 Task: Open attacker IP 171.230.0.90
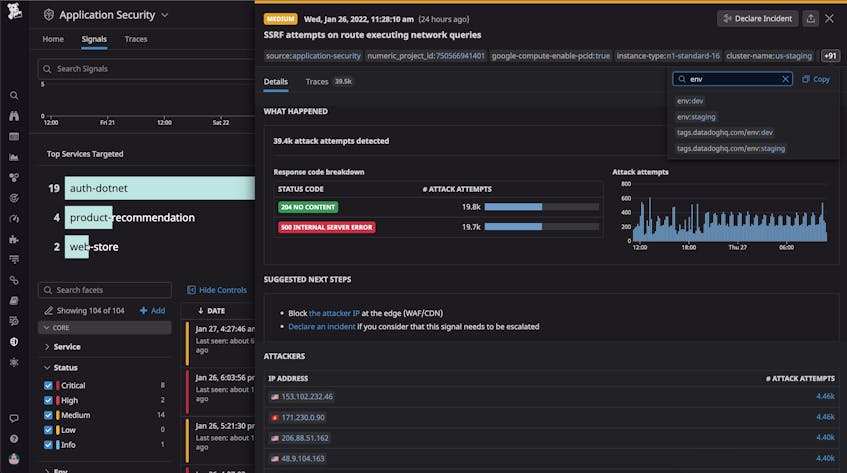coord(303,417)
